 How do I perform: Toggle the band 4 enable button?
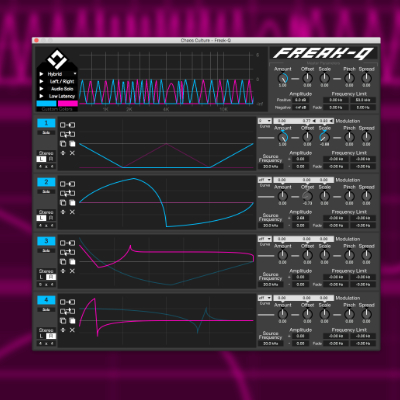pos(46,300)
